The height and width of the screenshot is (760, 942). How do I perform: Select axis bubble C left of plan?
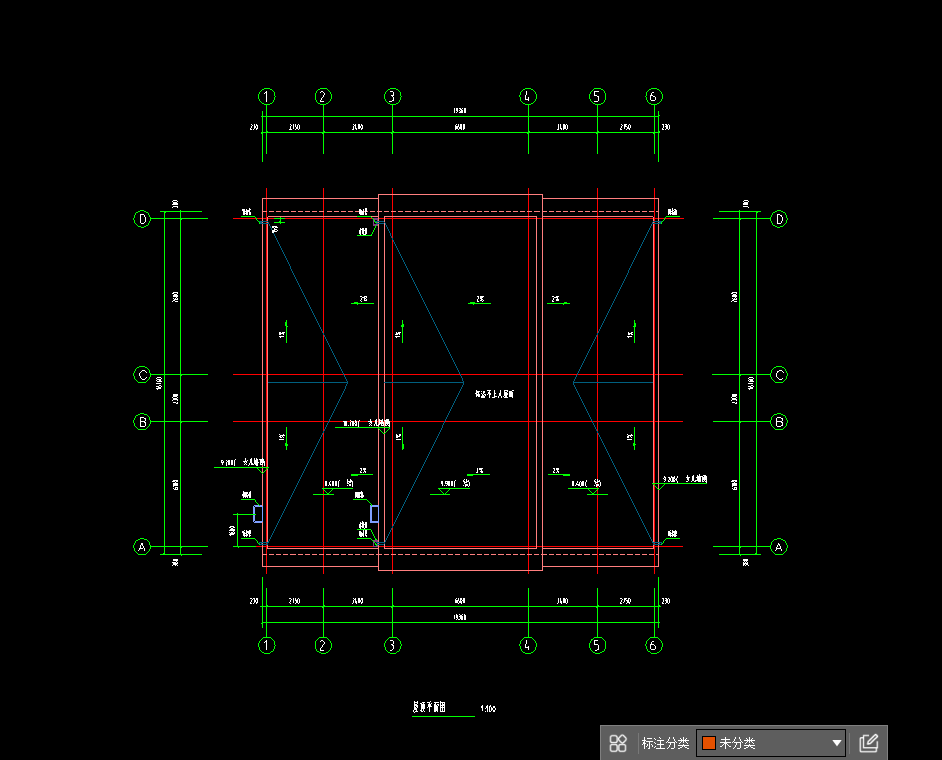[142, 375]
